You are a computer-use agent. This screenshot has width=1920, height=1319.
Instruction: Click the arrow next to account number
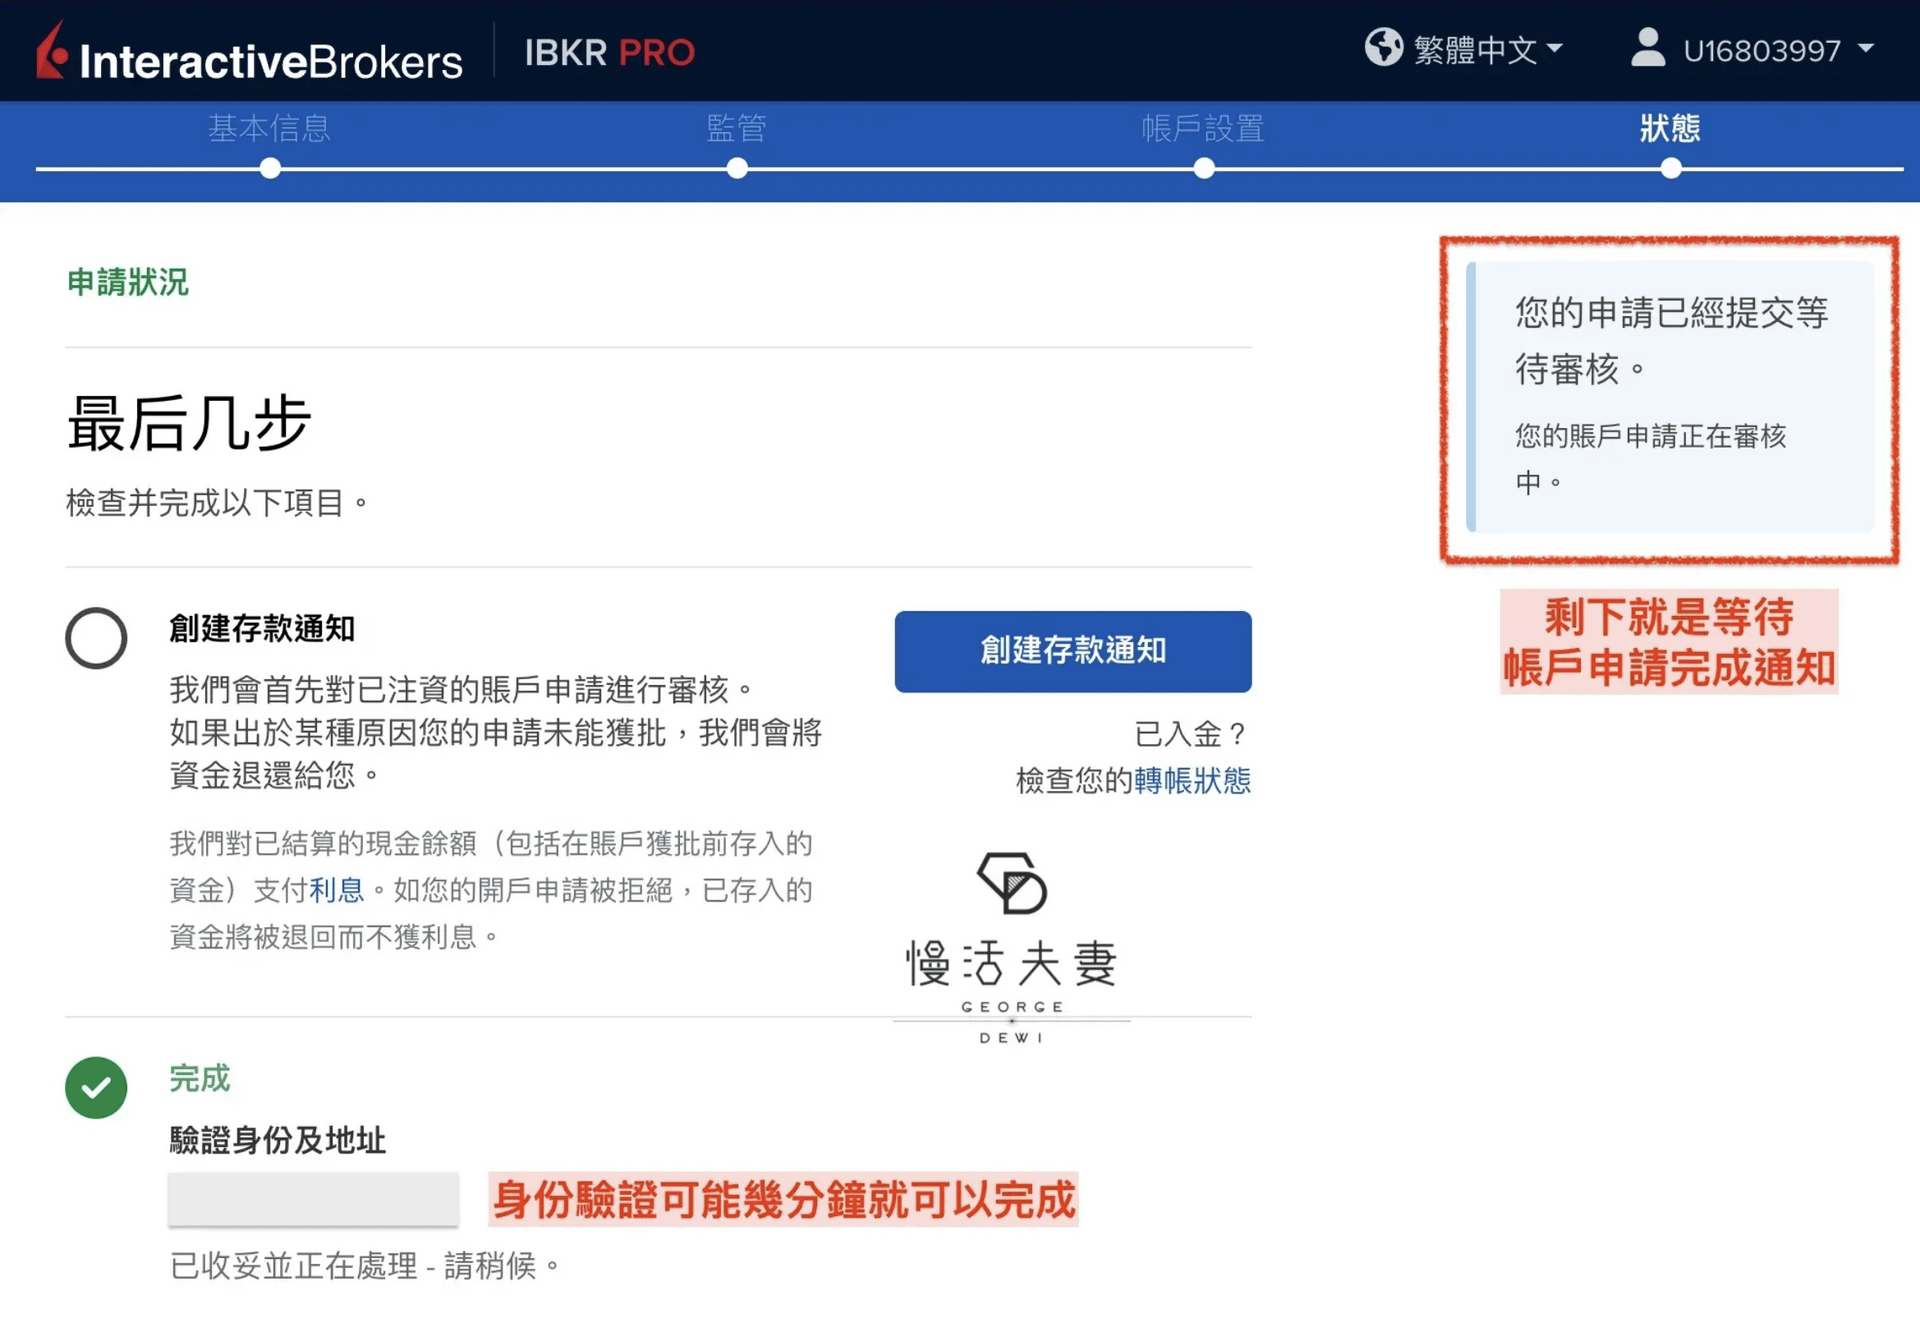tap(1866, 48)
